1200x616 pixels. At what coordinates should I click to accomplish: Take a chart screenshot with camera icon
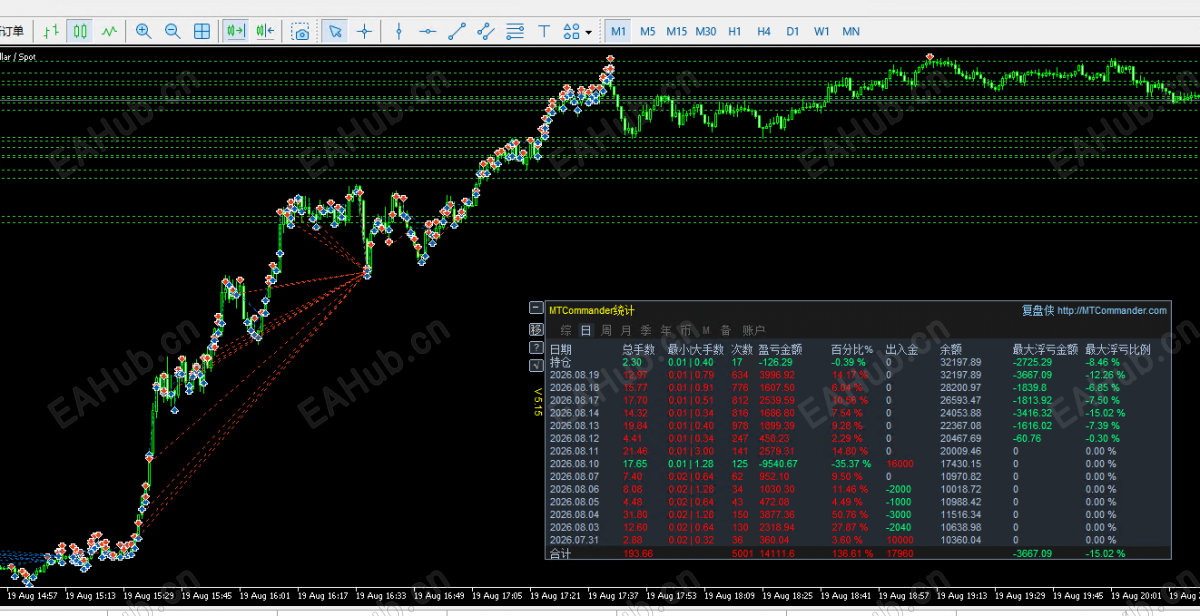pos(300,31)
